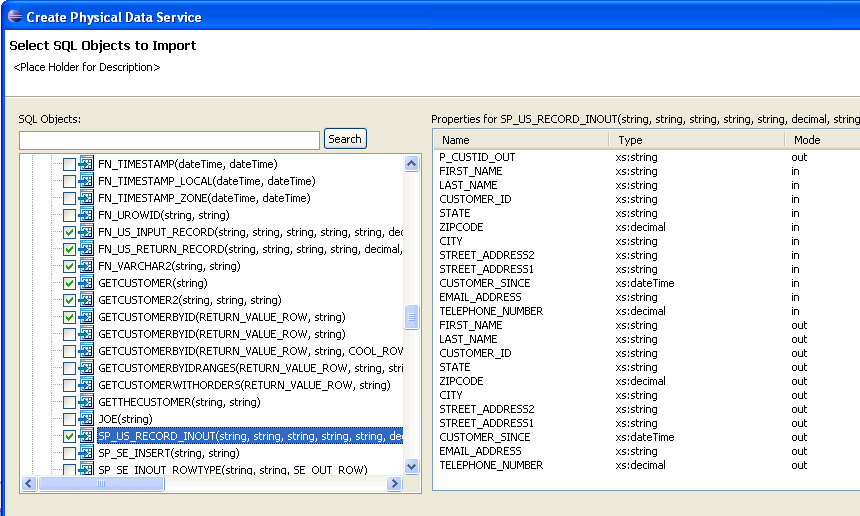Click the FN_US_RETURN_RECORD function icon
Image resolution: width=860 pixels, height=516 pixels.
(x=86, y=249)
